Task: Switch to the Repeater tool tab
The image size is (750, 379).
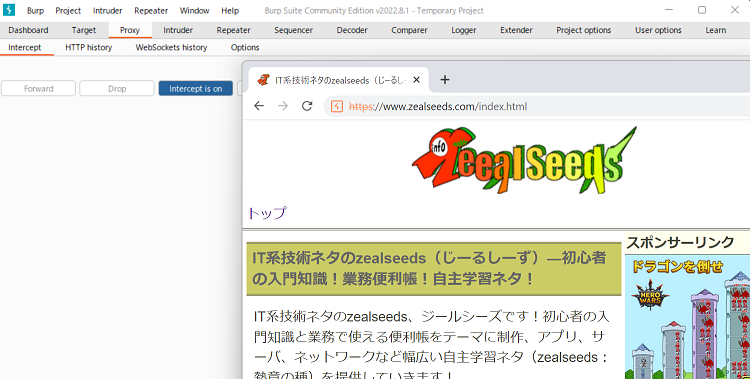Action: point(233,30)
